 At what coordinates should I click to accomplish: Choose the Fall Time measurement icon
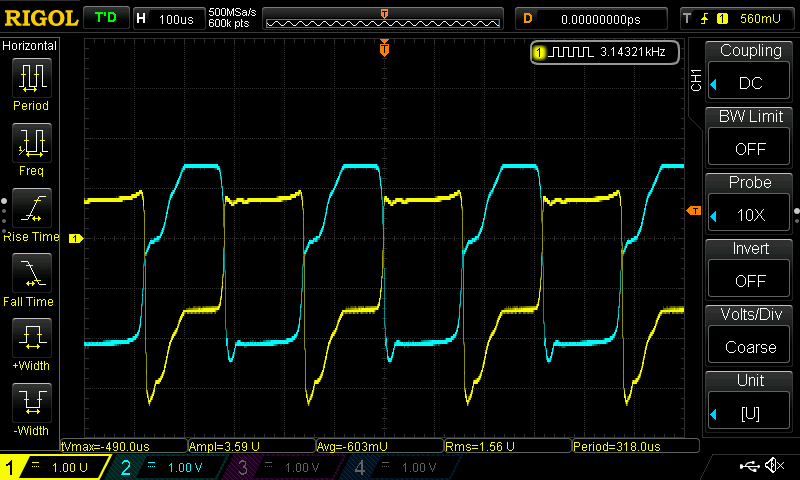[x=31, y=275]
